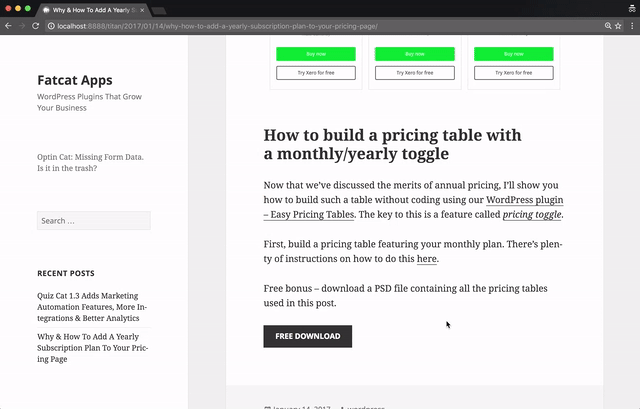Reload the page with the refresh icon

point(36,25)
